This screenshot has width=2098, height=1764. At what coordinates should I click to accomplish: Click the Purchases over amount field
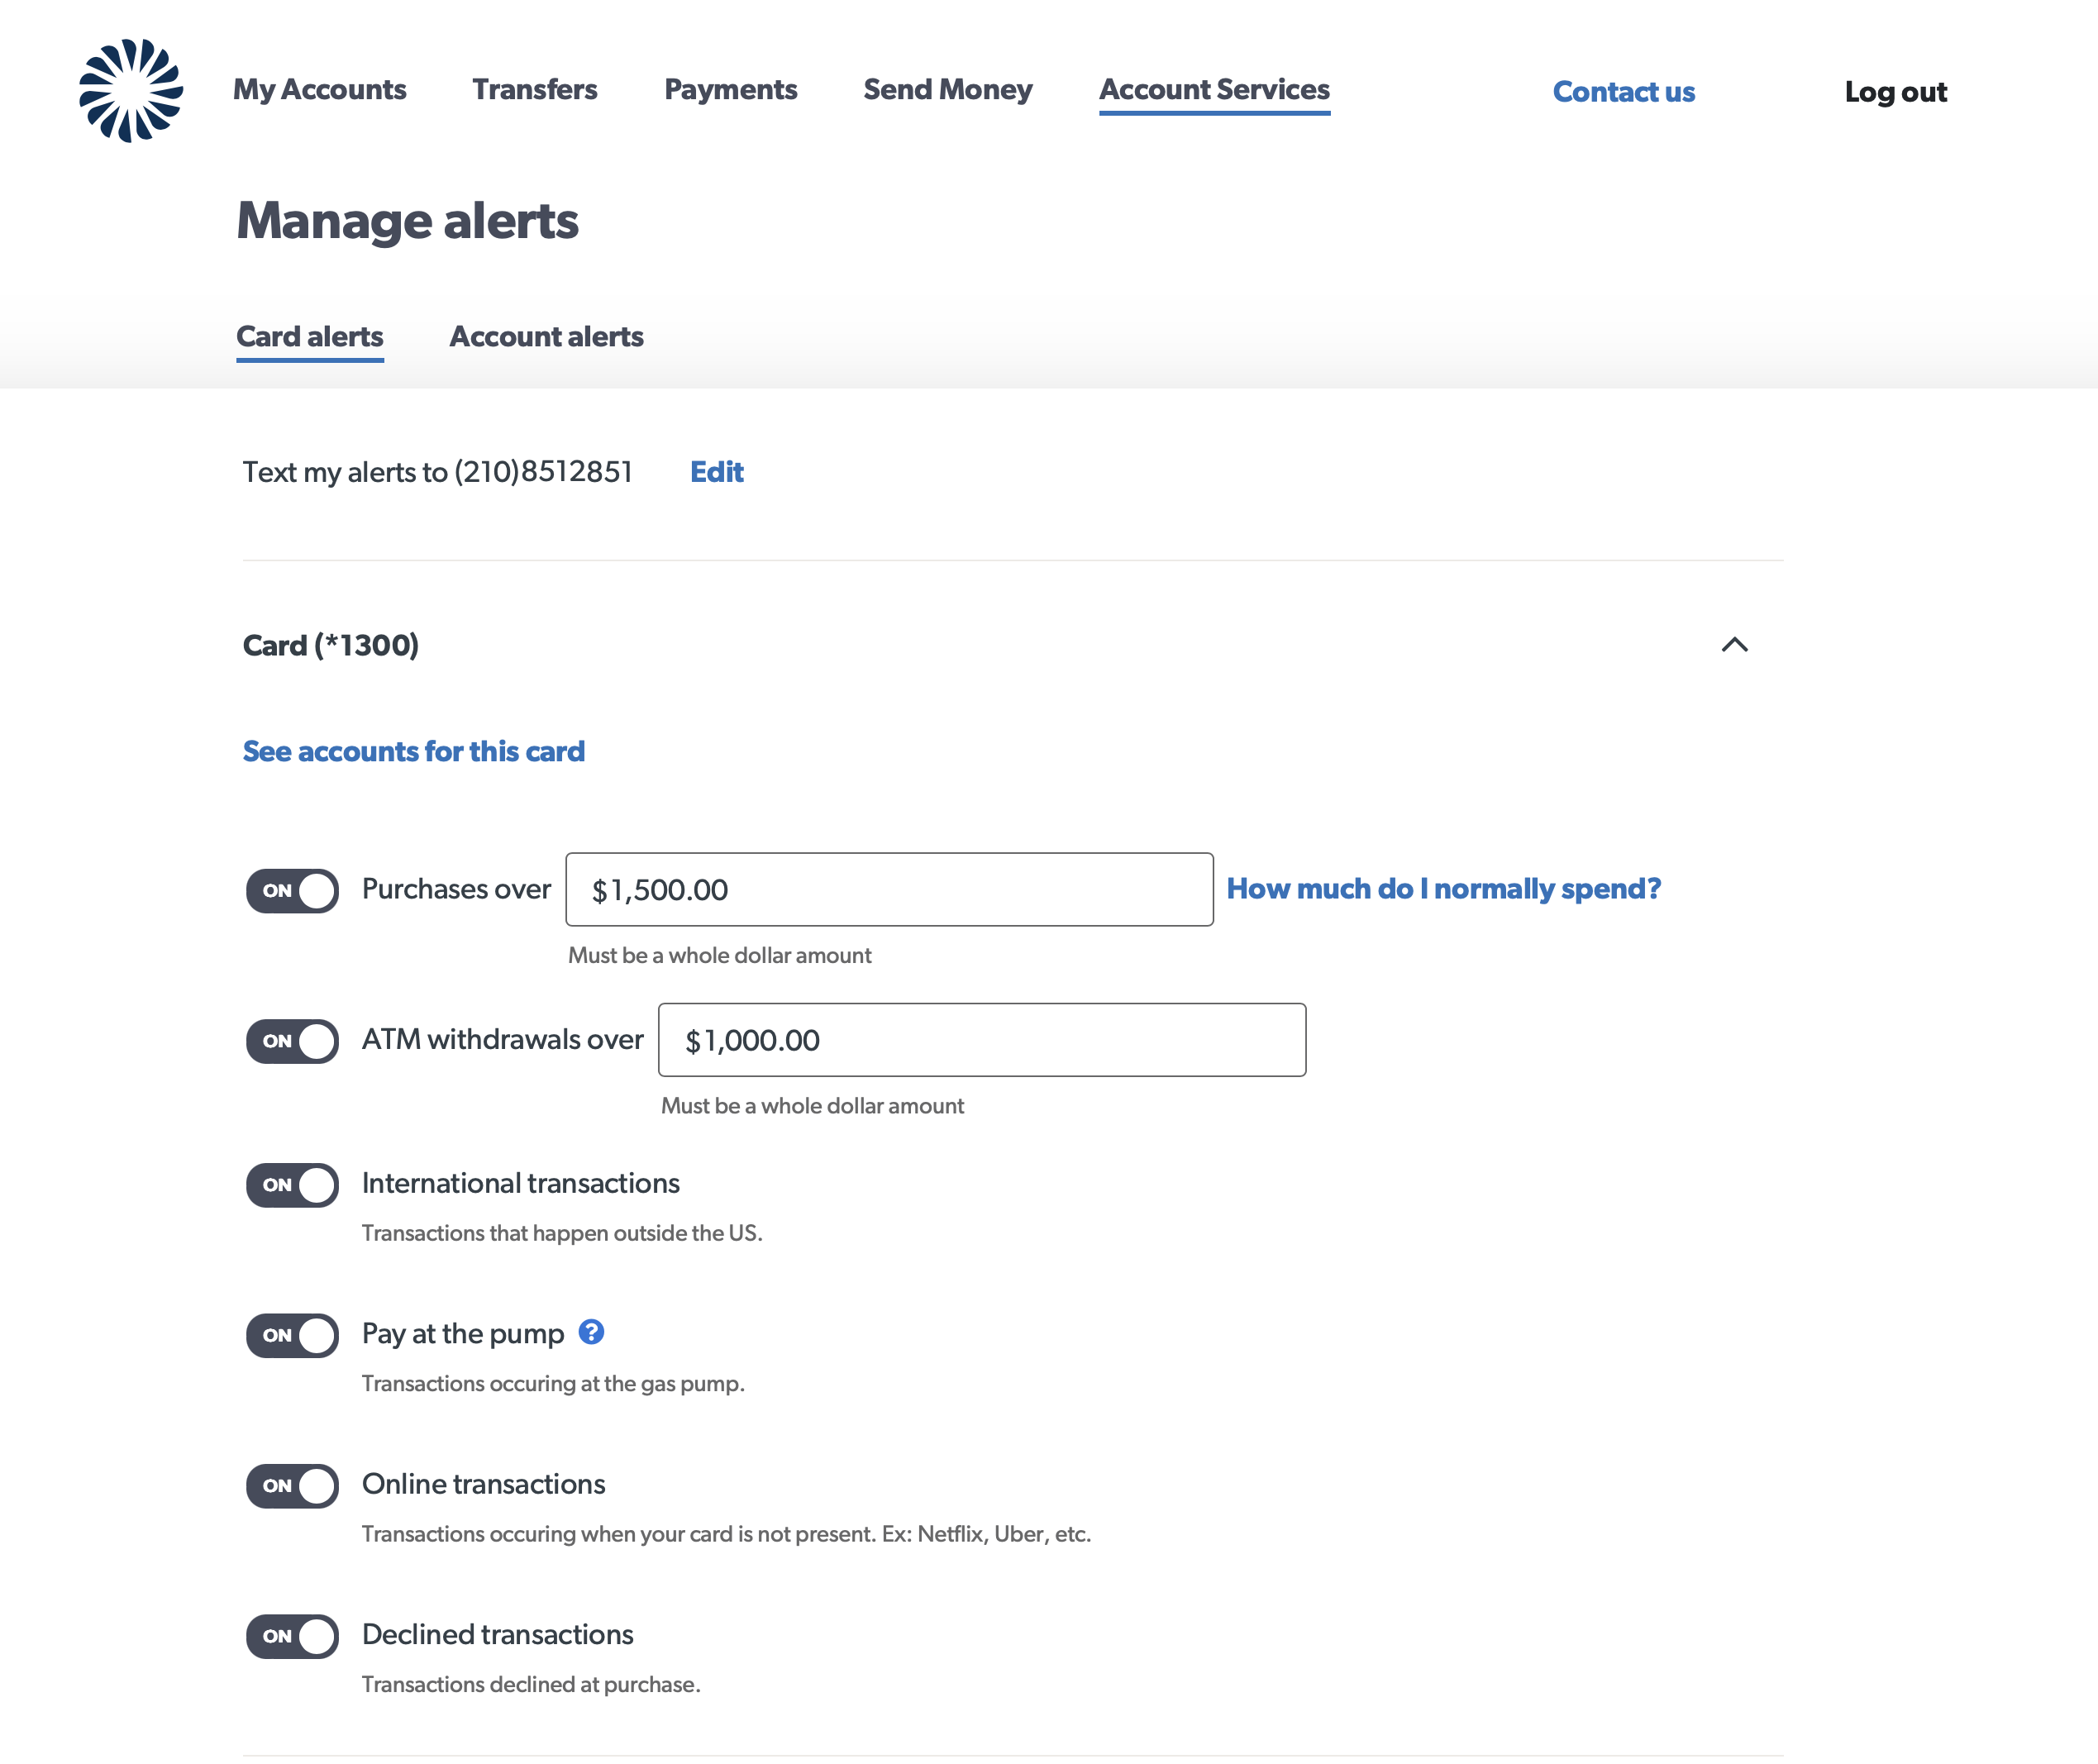tap(889, 890)
